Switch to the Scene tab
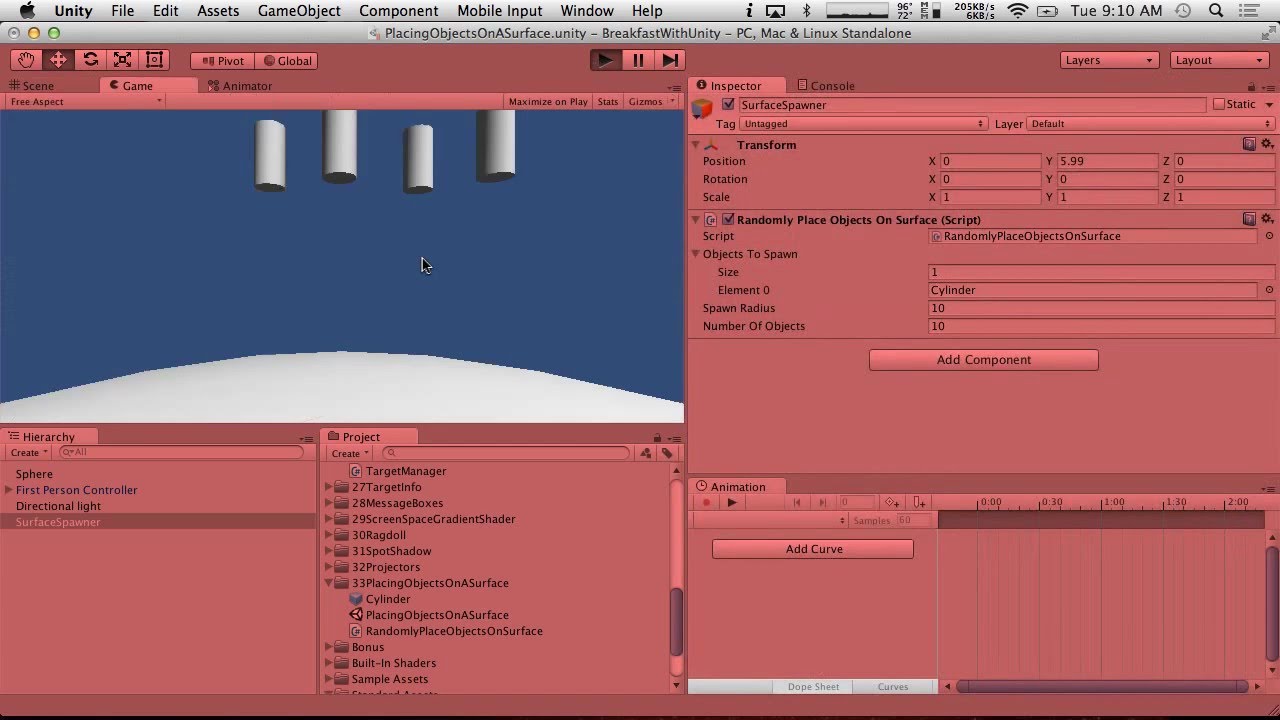Image resolution: width=1280 pixels, height=720 pixels. [x=32, y=86]
